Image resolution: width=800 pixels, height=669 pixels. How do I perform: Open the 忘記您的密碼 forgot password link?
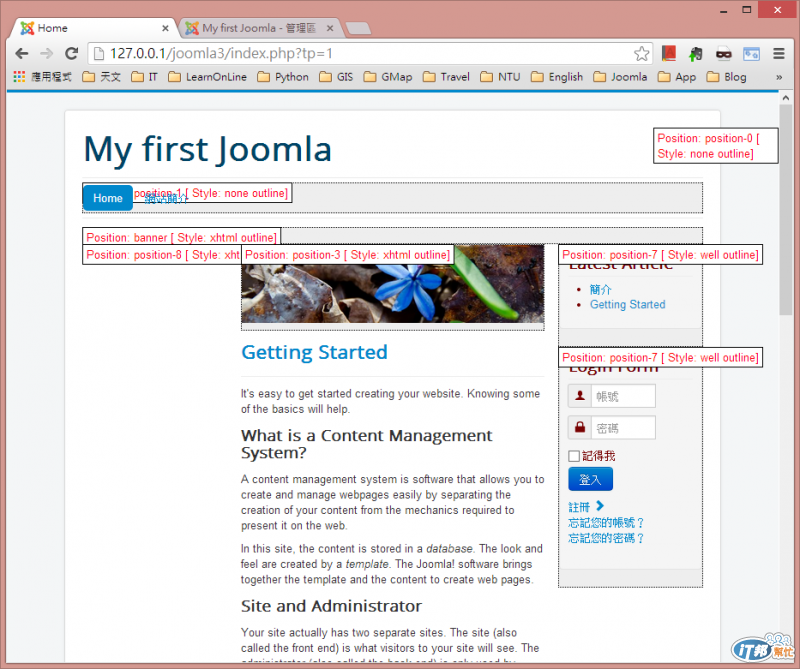(606, 538)
